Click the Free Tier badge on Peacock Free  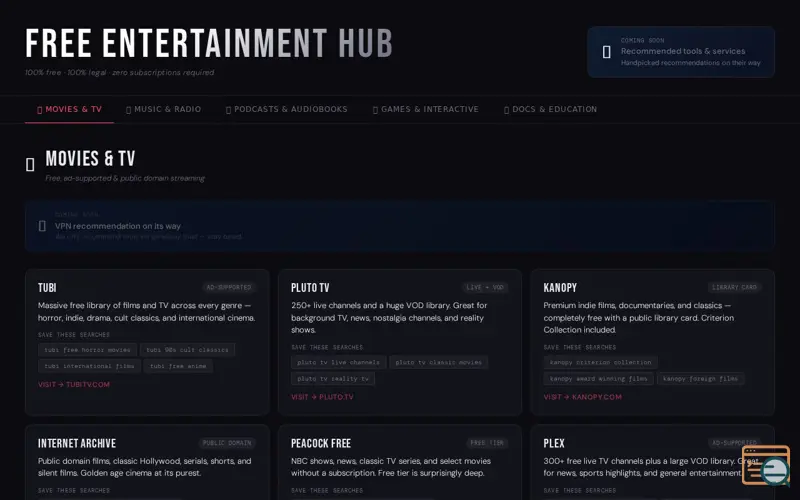(487, 443)
